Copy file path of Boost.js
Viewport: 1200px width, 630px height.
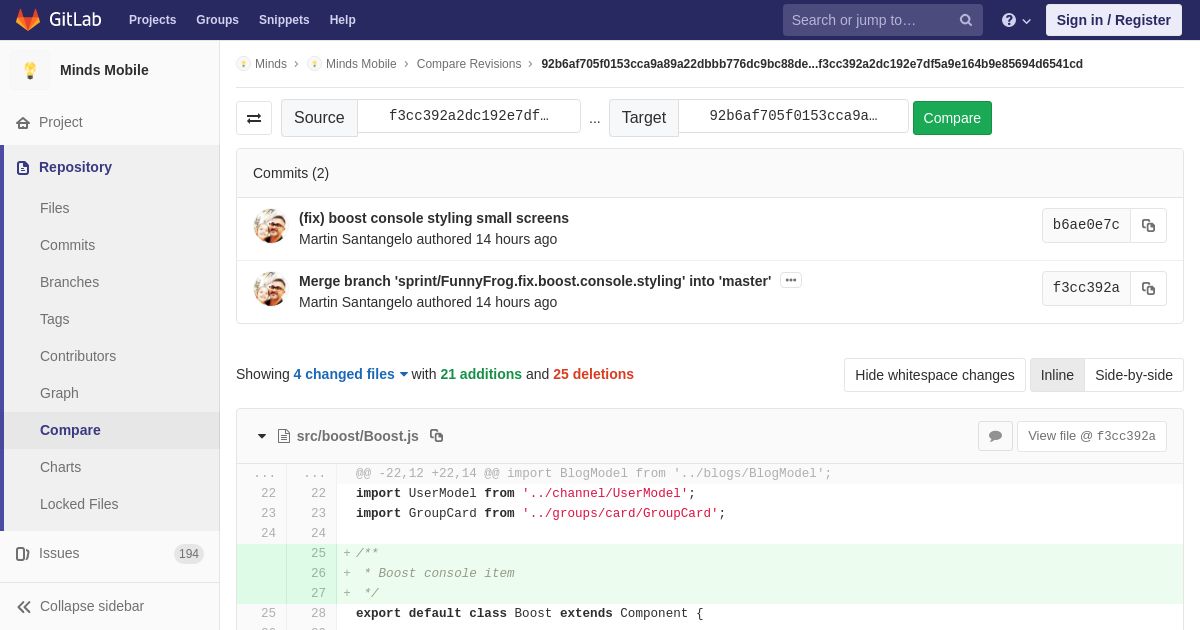(436, 436)
